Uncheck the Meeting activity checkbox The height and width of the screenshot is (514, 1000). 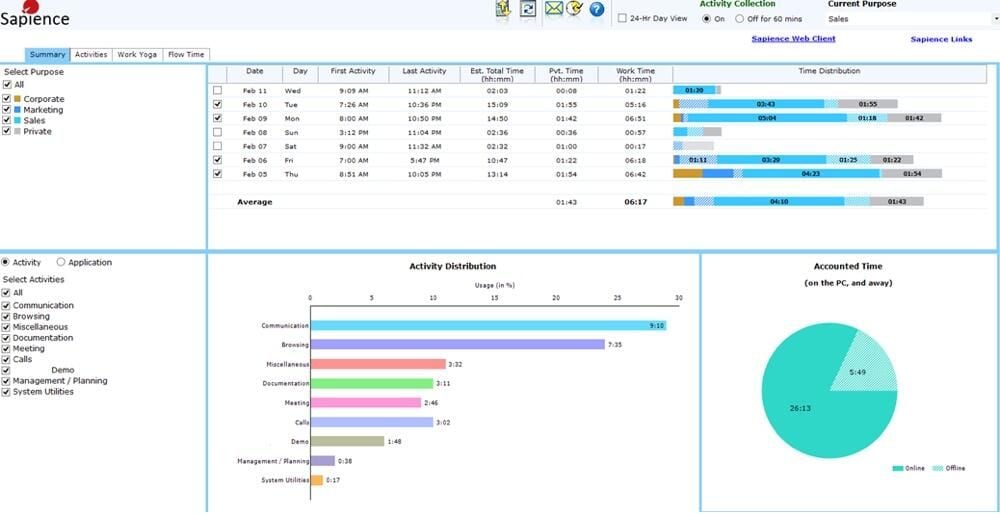coord(6,349)
